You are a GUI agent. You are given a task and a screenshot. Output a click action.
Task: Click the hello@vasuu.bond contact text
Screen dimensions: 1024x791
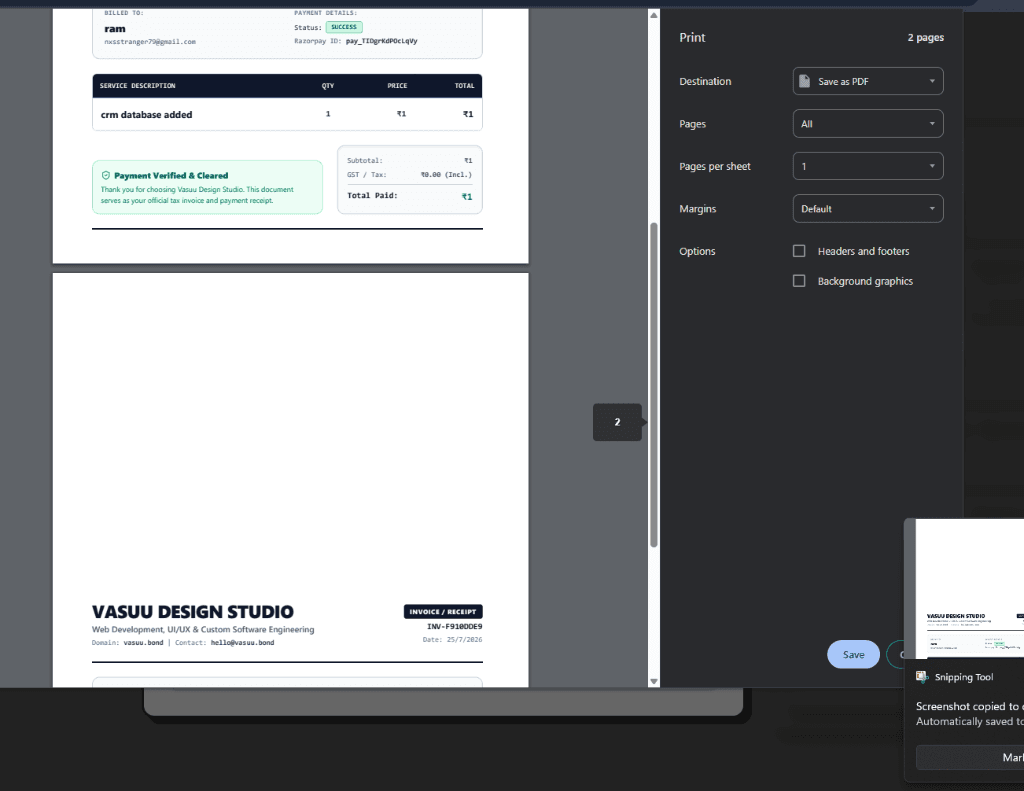click(x=242, y=643)
